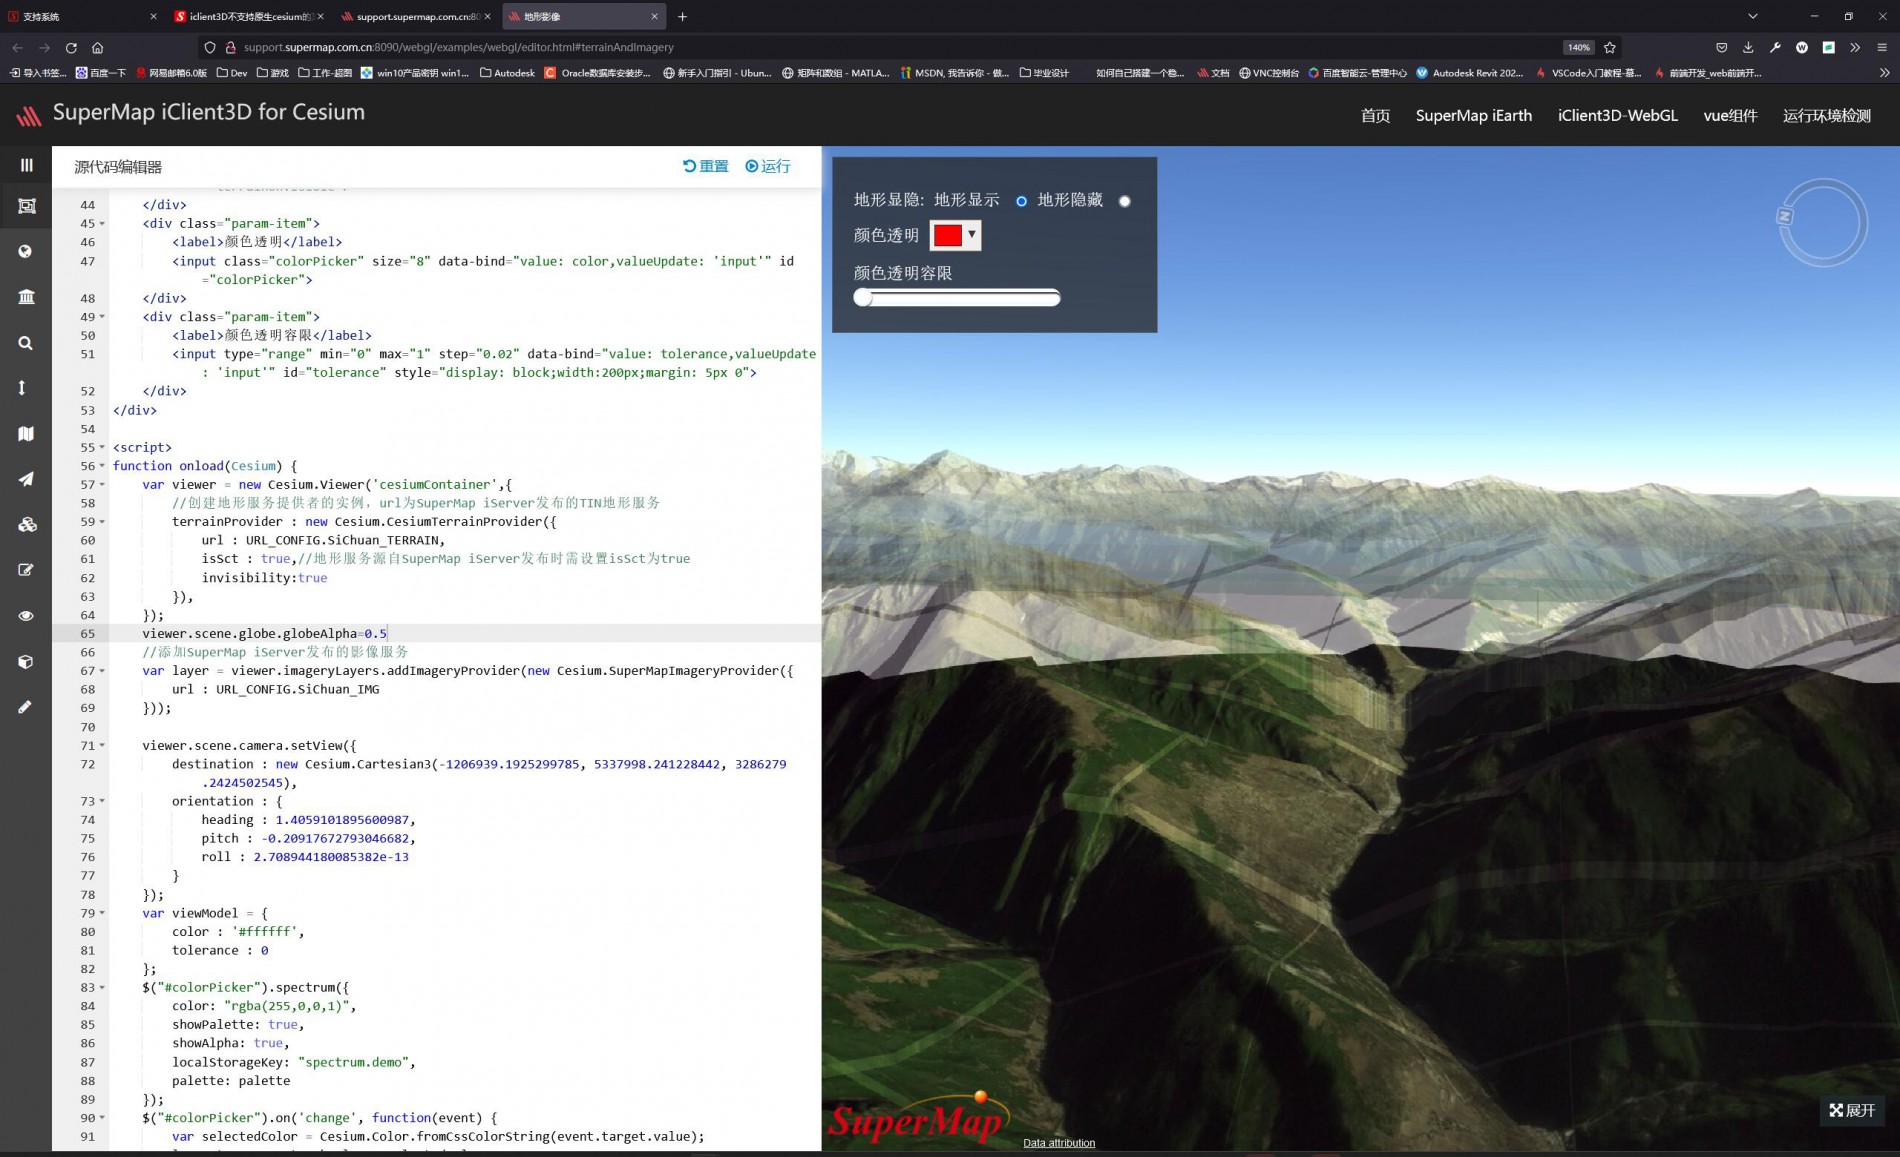Click 运行 run code button
Image resolution: width=1900 pixels, height=1157 pixels.
[x=768, y=166]
